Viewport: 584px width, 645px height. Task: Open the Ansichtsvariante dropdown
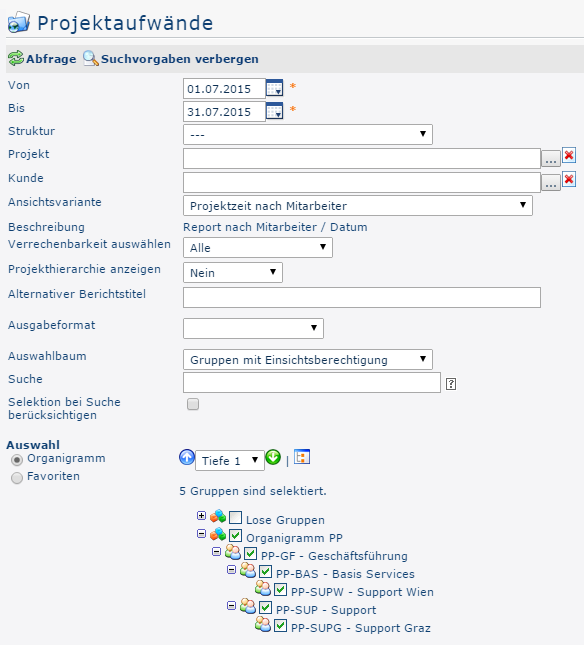pyautogui.click(x=358, y=206)
